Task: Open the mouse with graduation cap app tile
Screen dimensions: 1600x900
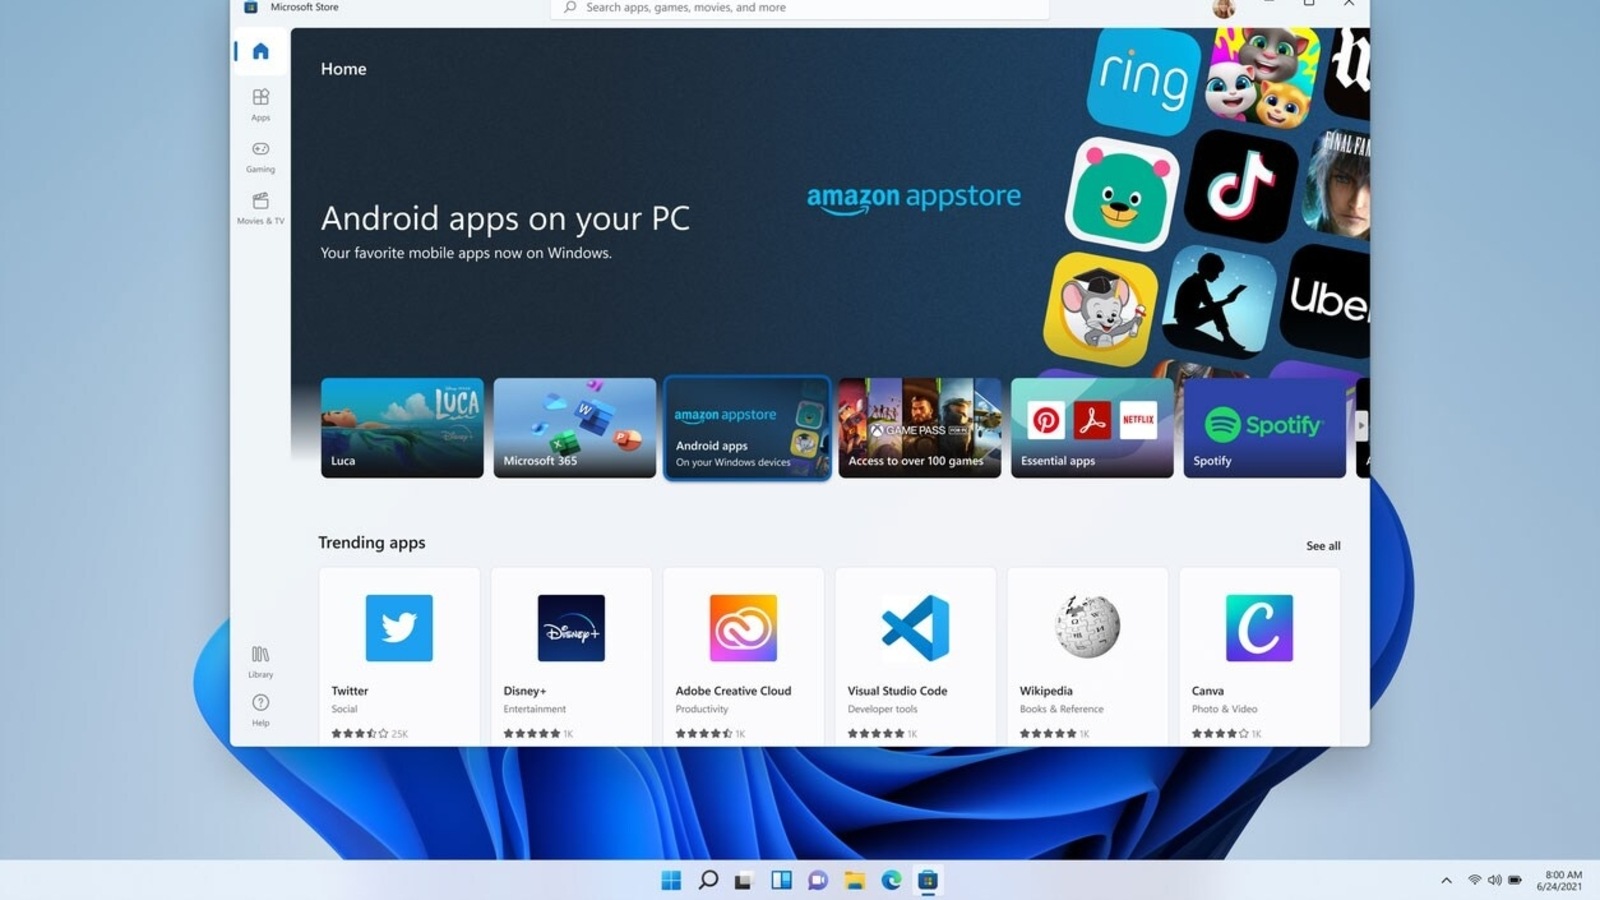Action: 1100,307
